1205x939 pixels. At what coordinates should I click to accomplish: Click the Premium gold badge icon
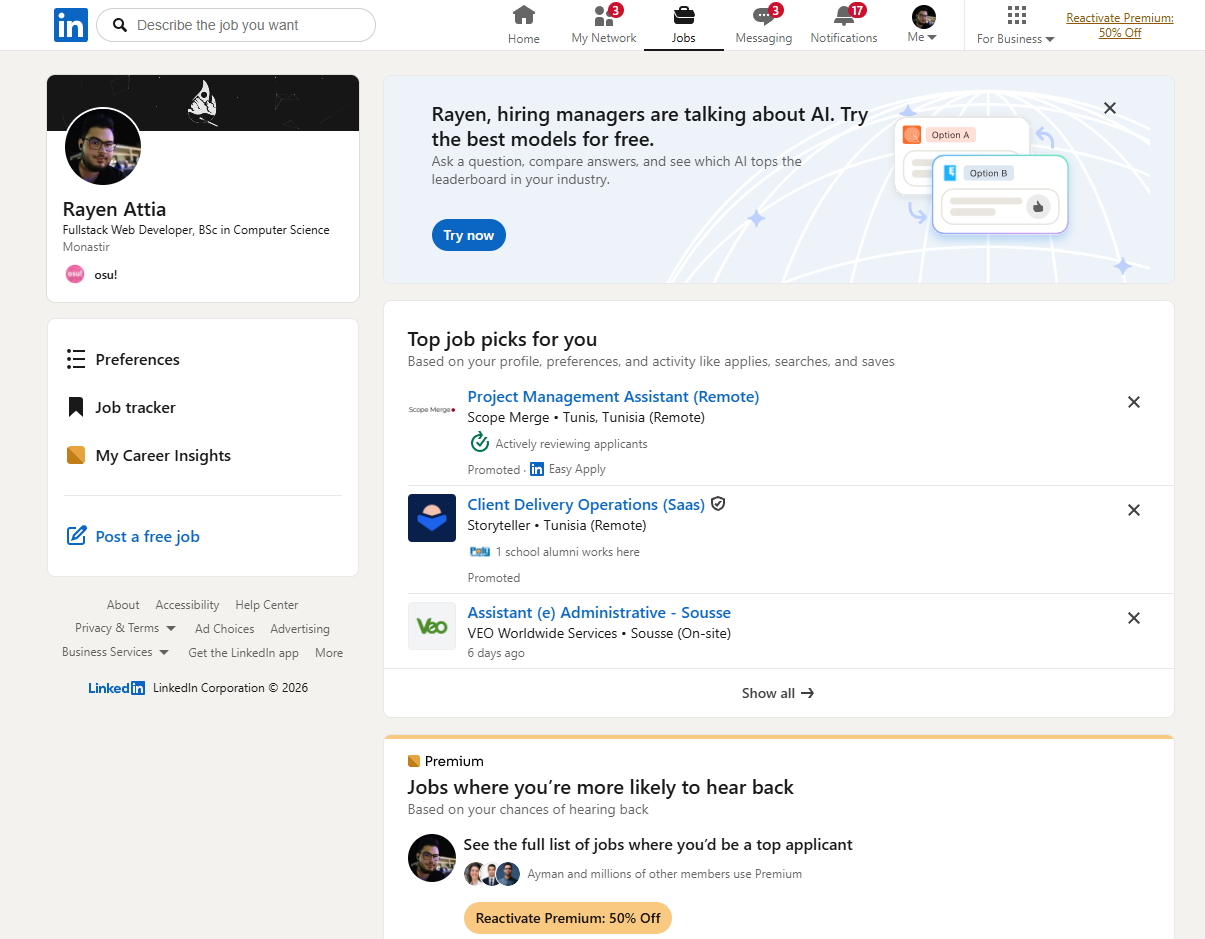coord(414,761)
